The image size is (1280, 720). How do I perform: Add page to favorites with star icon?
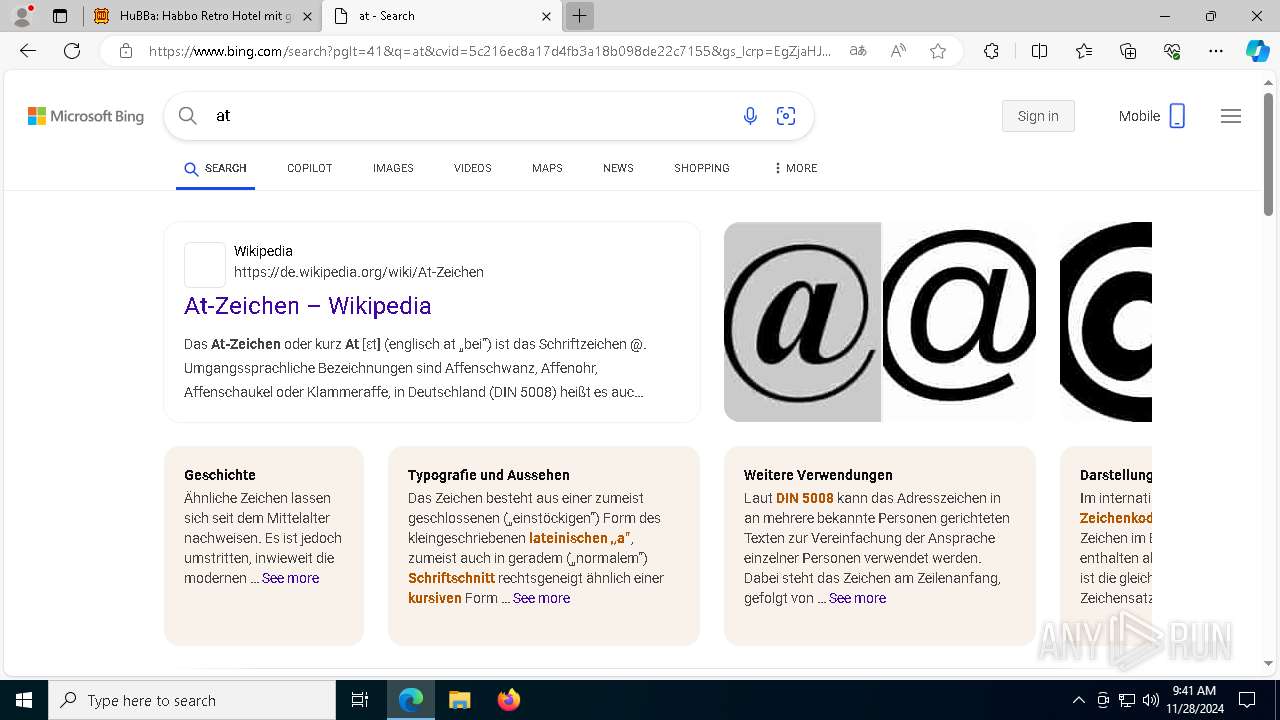point(938,51)
